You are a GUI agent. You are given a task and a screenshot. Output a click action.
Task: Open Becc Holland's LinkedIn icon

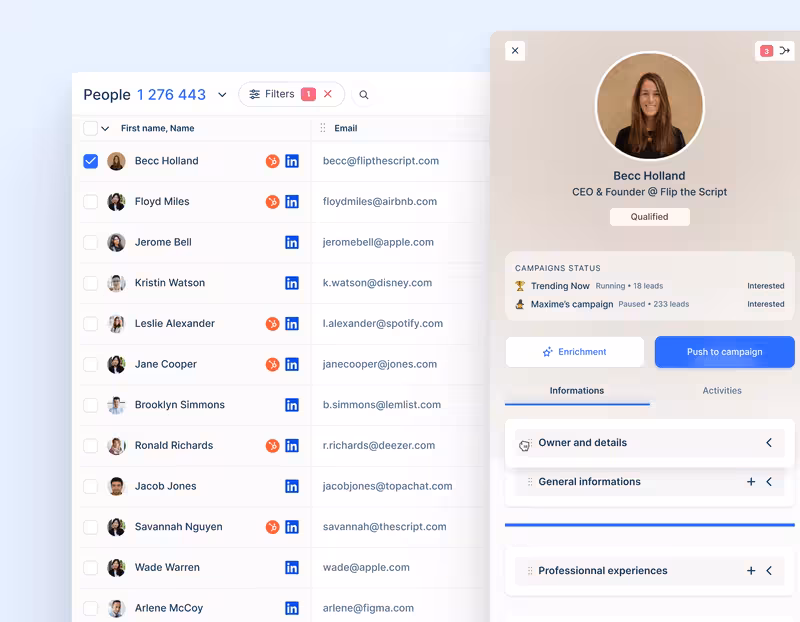click(292, 161)
